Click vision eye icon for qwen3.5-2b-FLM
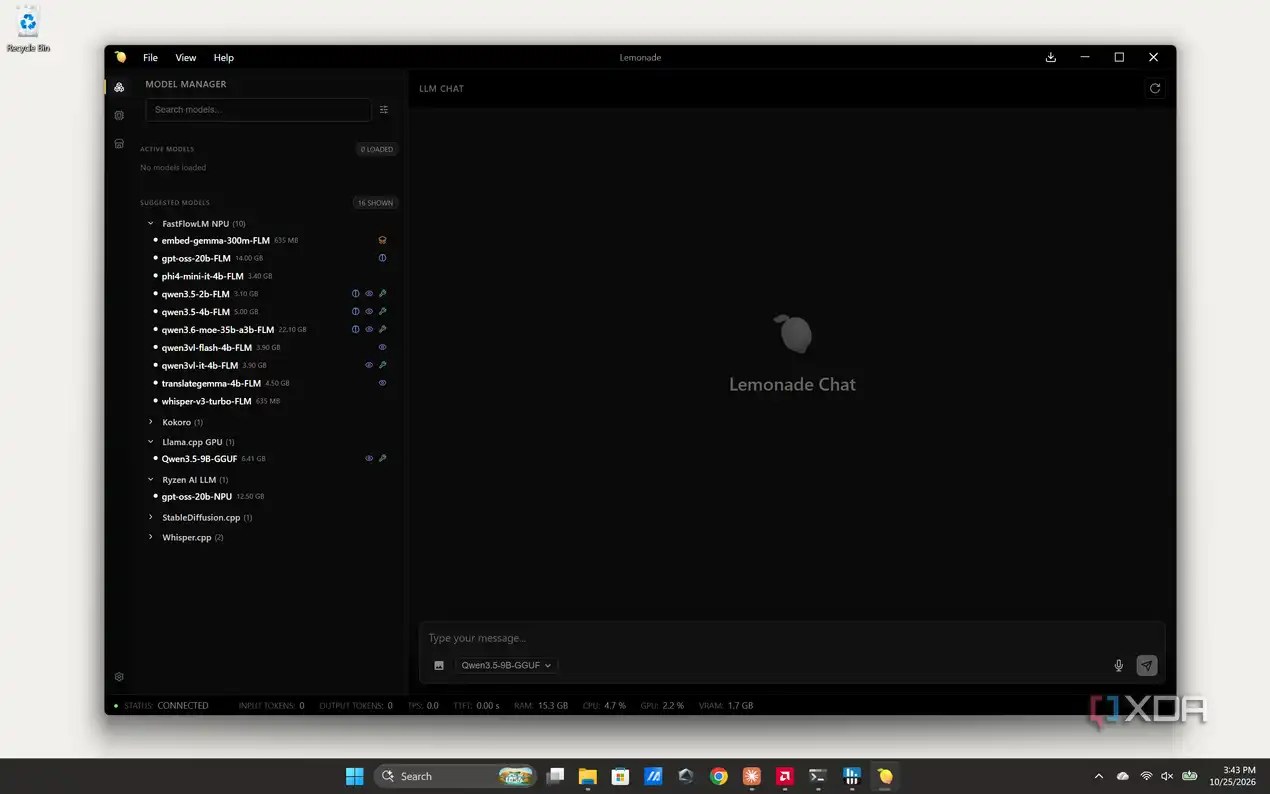 click(369, 294)
